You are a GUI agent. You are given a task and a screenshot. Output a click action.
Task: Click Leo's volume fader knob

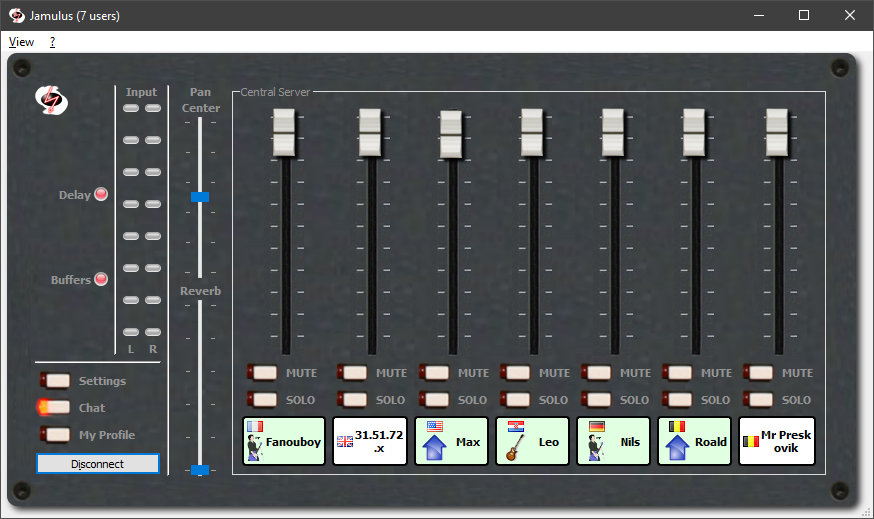(x=532, y=133)
